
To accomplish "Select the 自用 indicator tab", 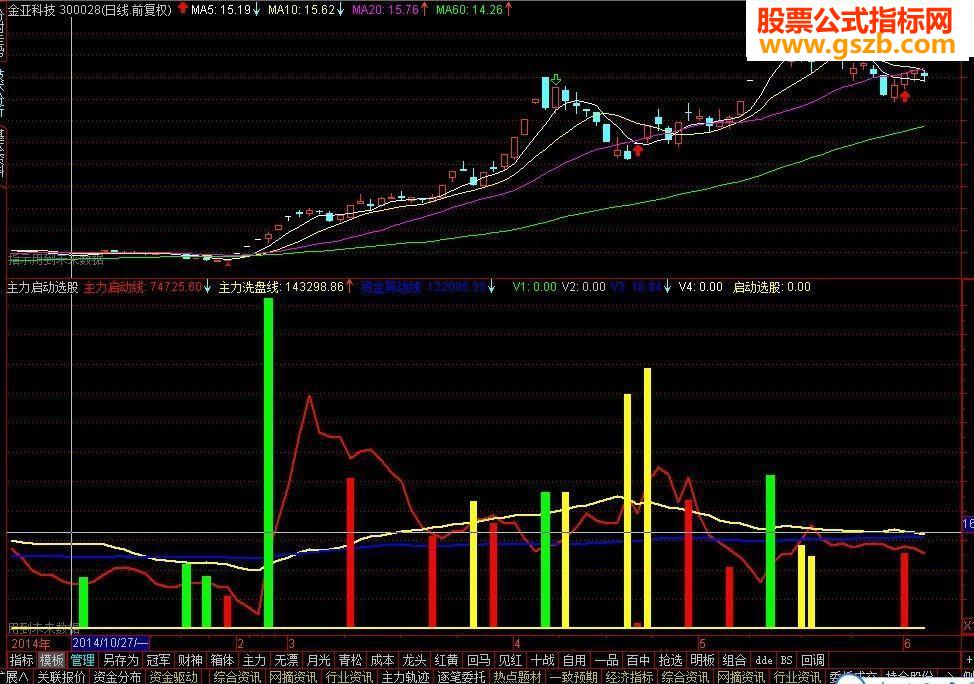I will 575,660.
